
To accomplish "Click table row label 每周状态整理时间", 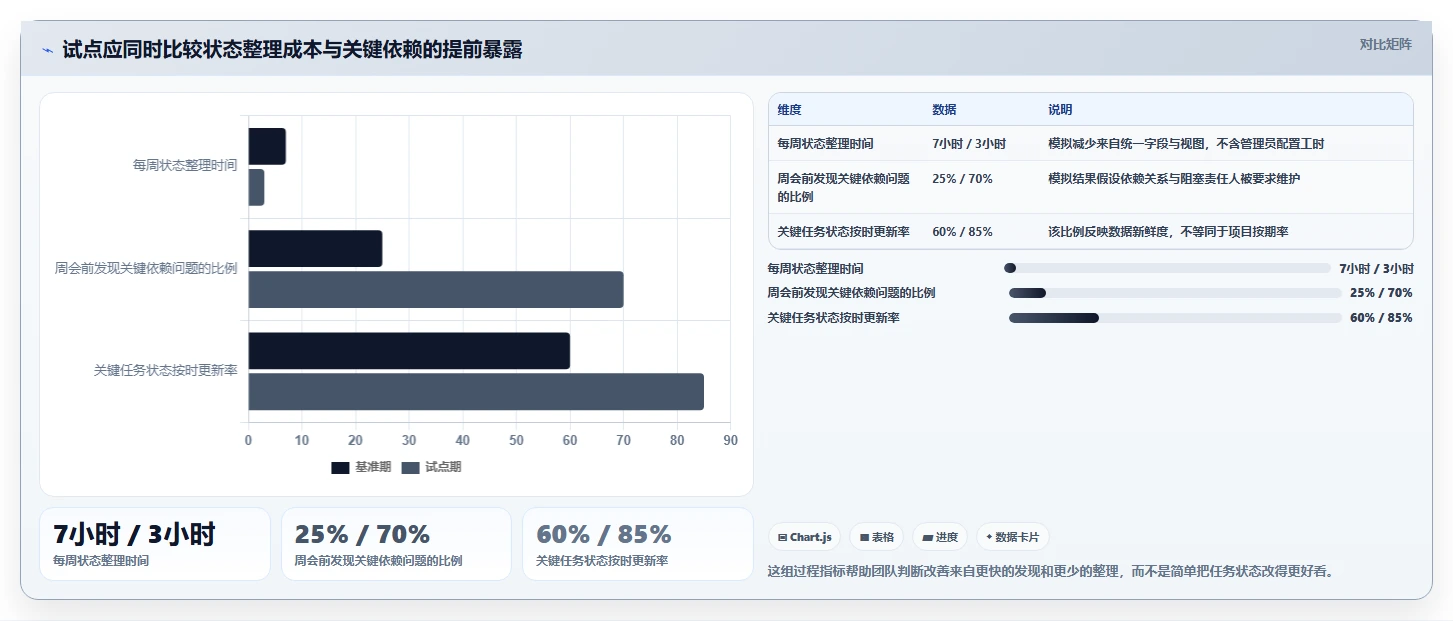I will pyautogui.click(x=825, y=144).
